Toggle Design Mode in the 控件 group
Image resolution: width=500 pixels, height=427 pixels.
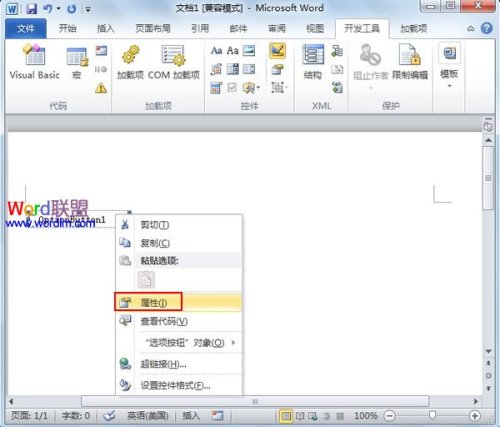[x=277, y=51]
